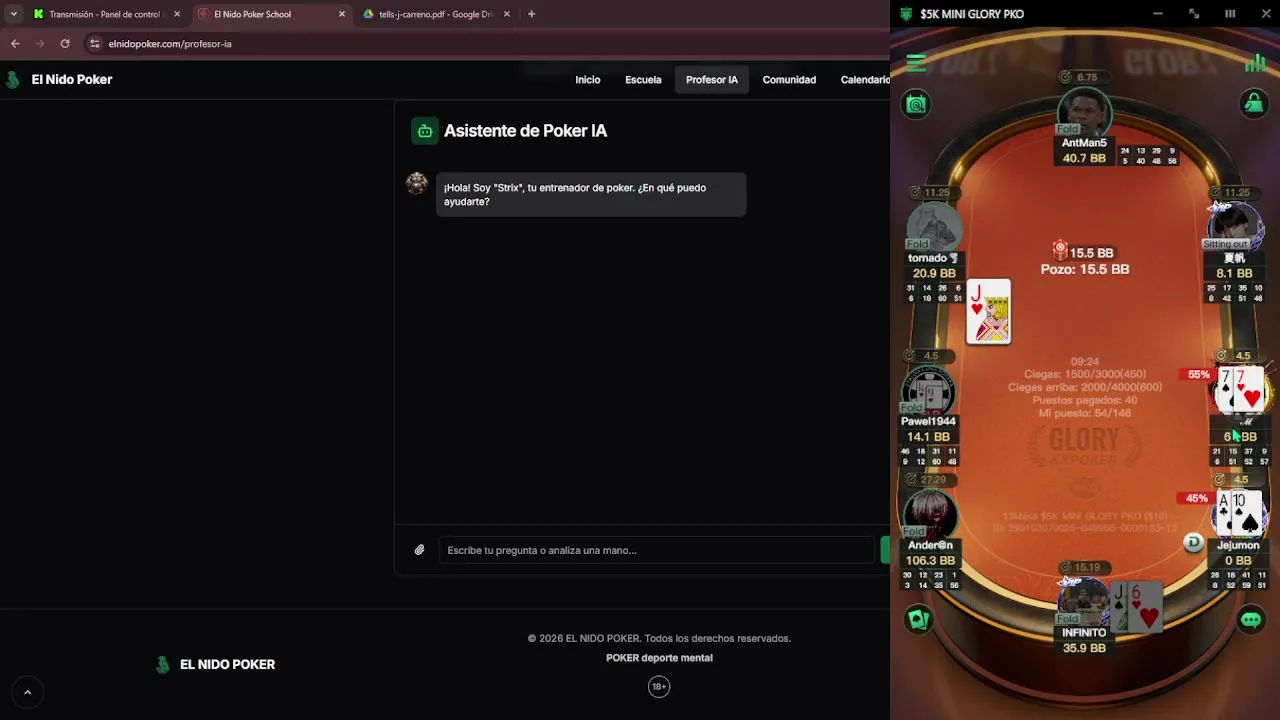
Task: Open the poker table hamburger menu
Action: coord(915,64)
